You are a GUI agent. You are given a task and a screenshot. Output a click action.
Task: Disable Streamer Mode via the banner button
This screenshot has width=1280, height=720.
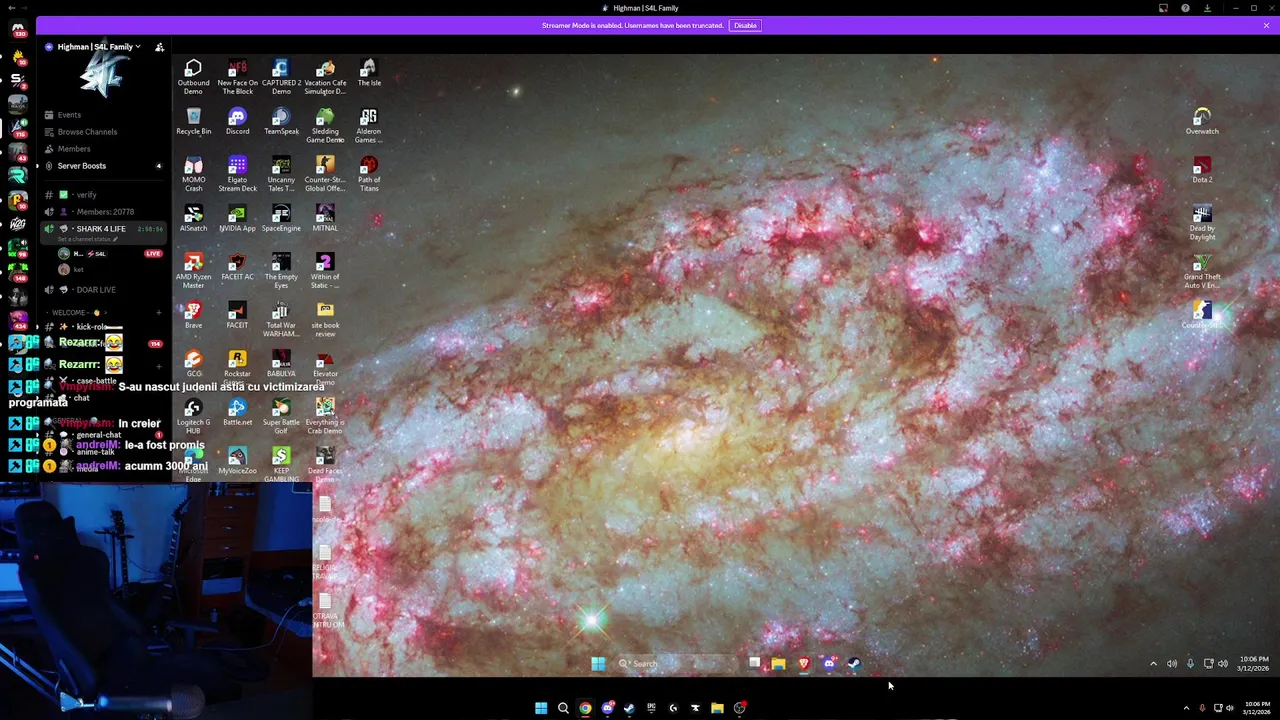[x=745, y=25]
